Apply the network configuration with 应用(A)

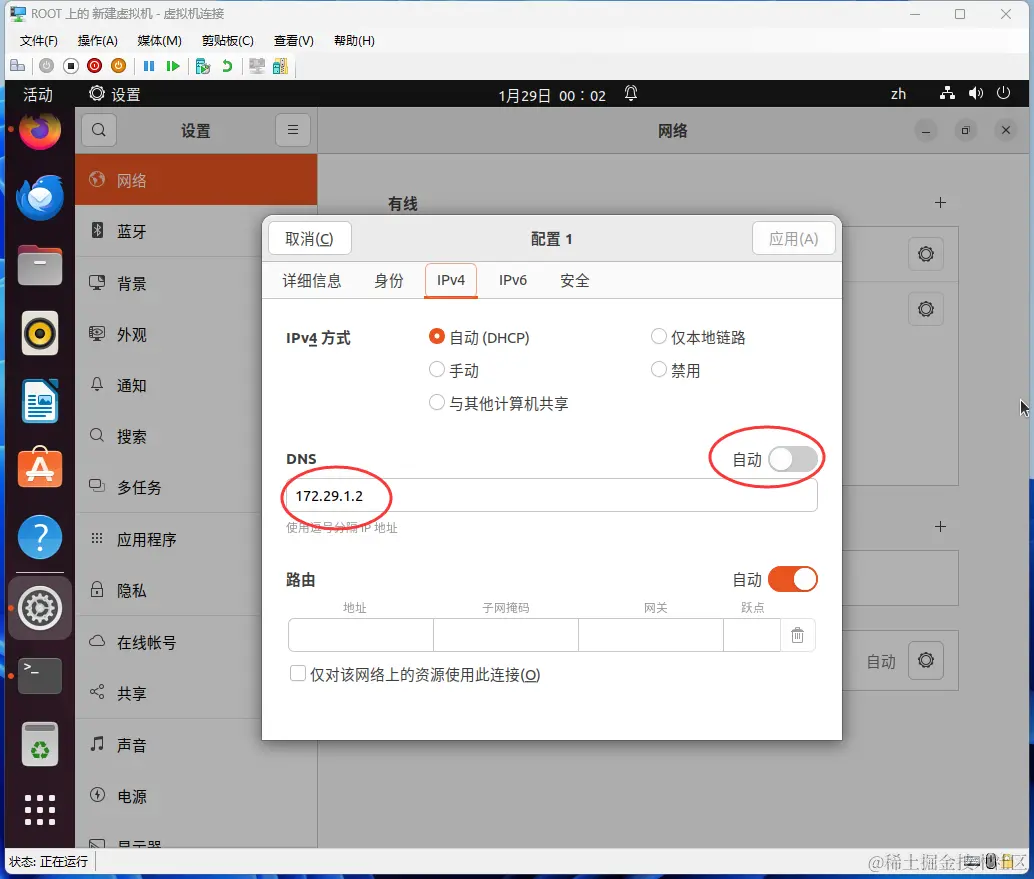[793, 238]
